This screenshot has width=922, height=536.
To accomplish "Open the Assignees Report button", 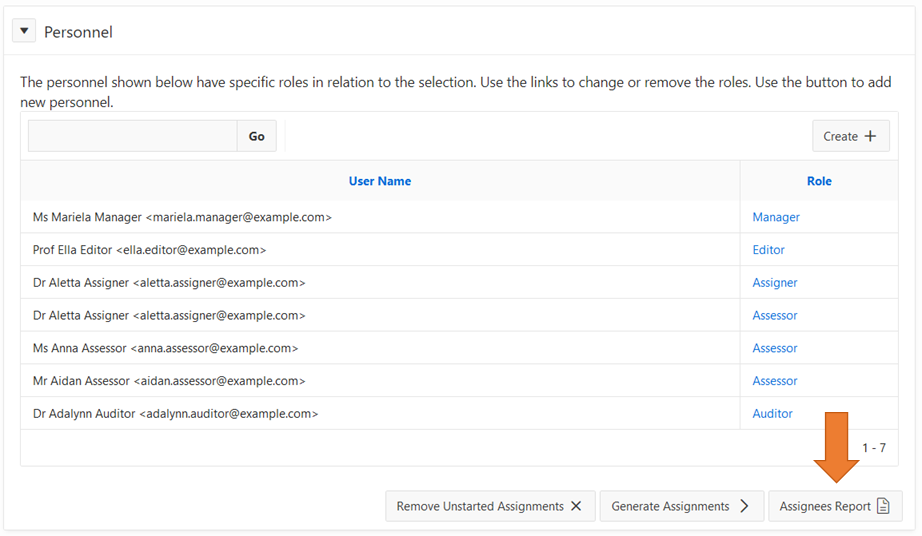I will (x=835, y=506).
